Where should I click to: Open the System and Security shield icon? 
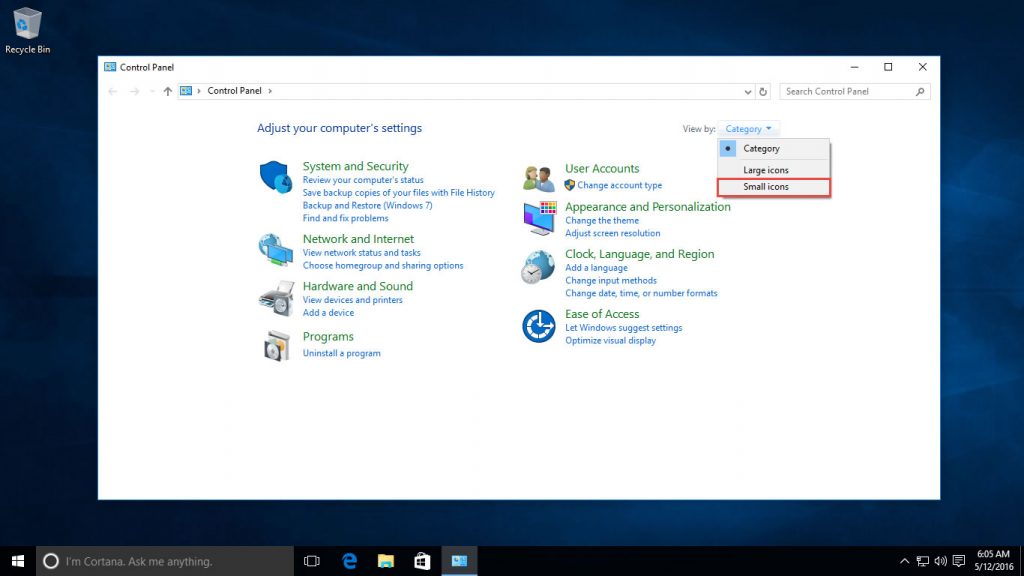[276, 173]
